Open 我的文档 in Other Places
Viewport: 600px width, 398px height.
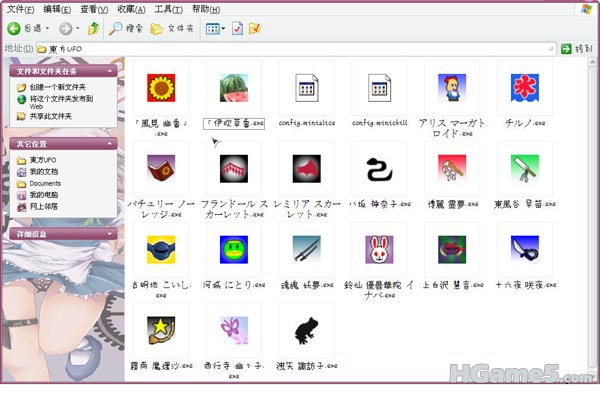(x=44, y=171)
